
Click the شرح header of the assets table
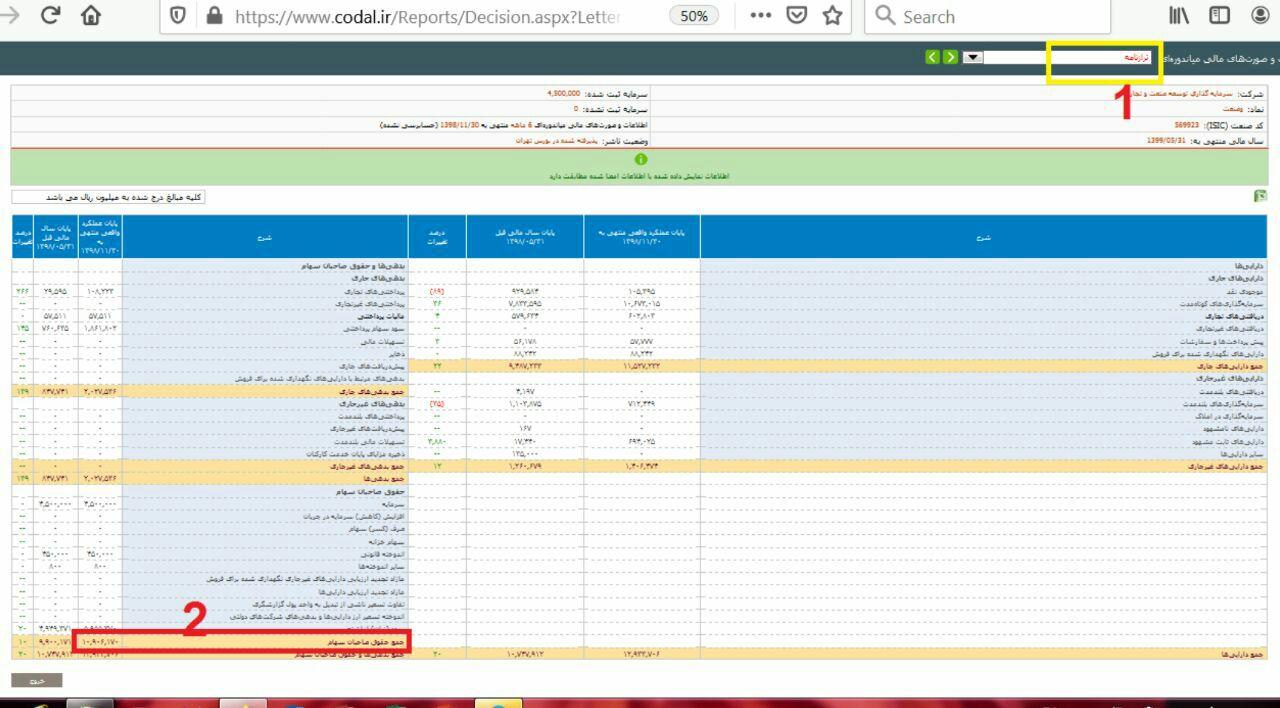click(x=983, y=238)
